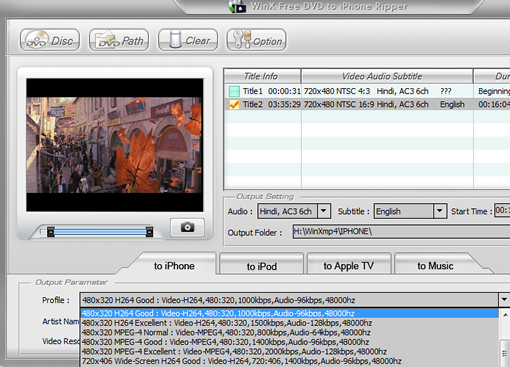
Task: Open the Option settings button
Action: (x=256, y=40)
